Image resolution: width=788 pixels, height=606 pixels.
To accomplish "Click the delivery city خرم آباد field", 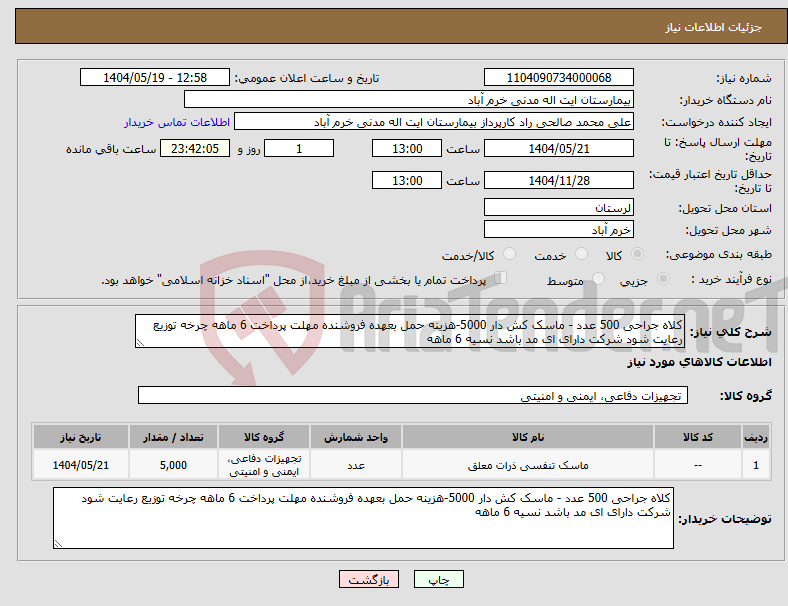I will (559, 229).
